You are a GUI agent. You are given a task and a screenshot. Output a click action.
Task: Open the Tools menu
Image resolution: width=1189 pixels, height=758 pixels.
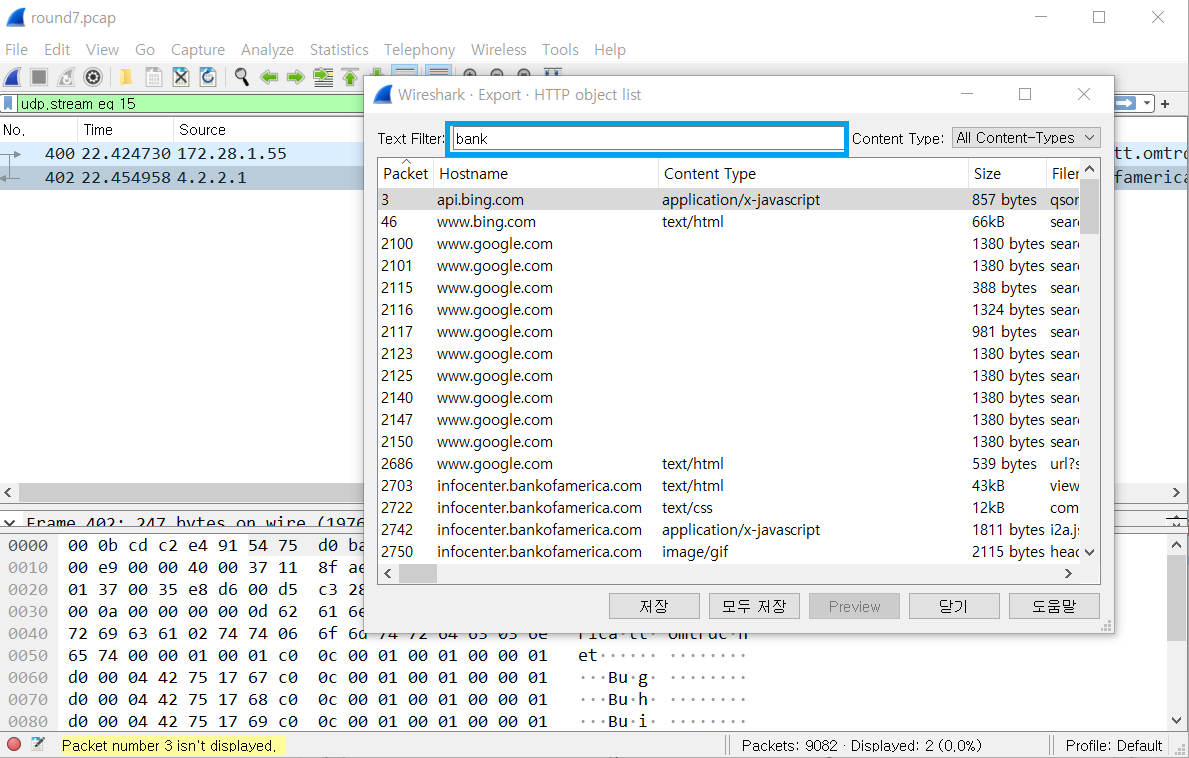click(560, 50)
